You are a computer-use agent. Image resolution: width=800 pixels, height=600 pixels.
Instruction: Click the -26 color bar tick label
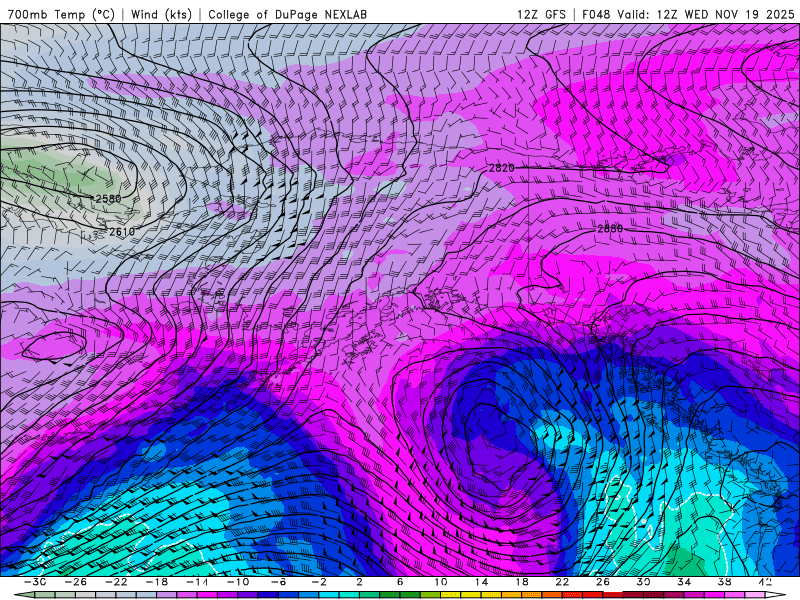76,582
